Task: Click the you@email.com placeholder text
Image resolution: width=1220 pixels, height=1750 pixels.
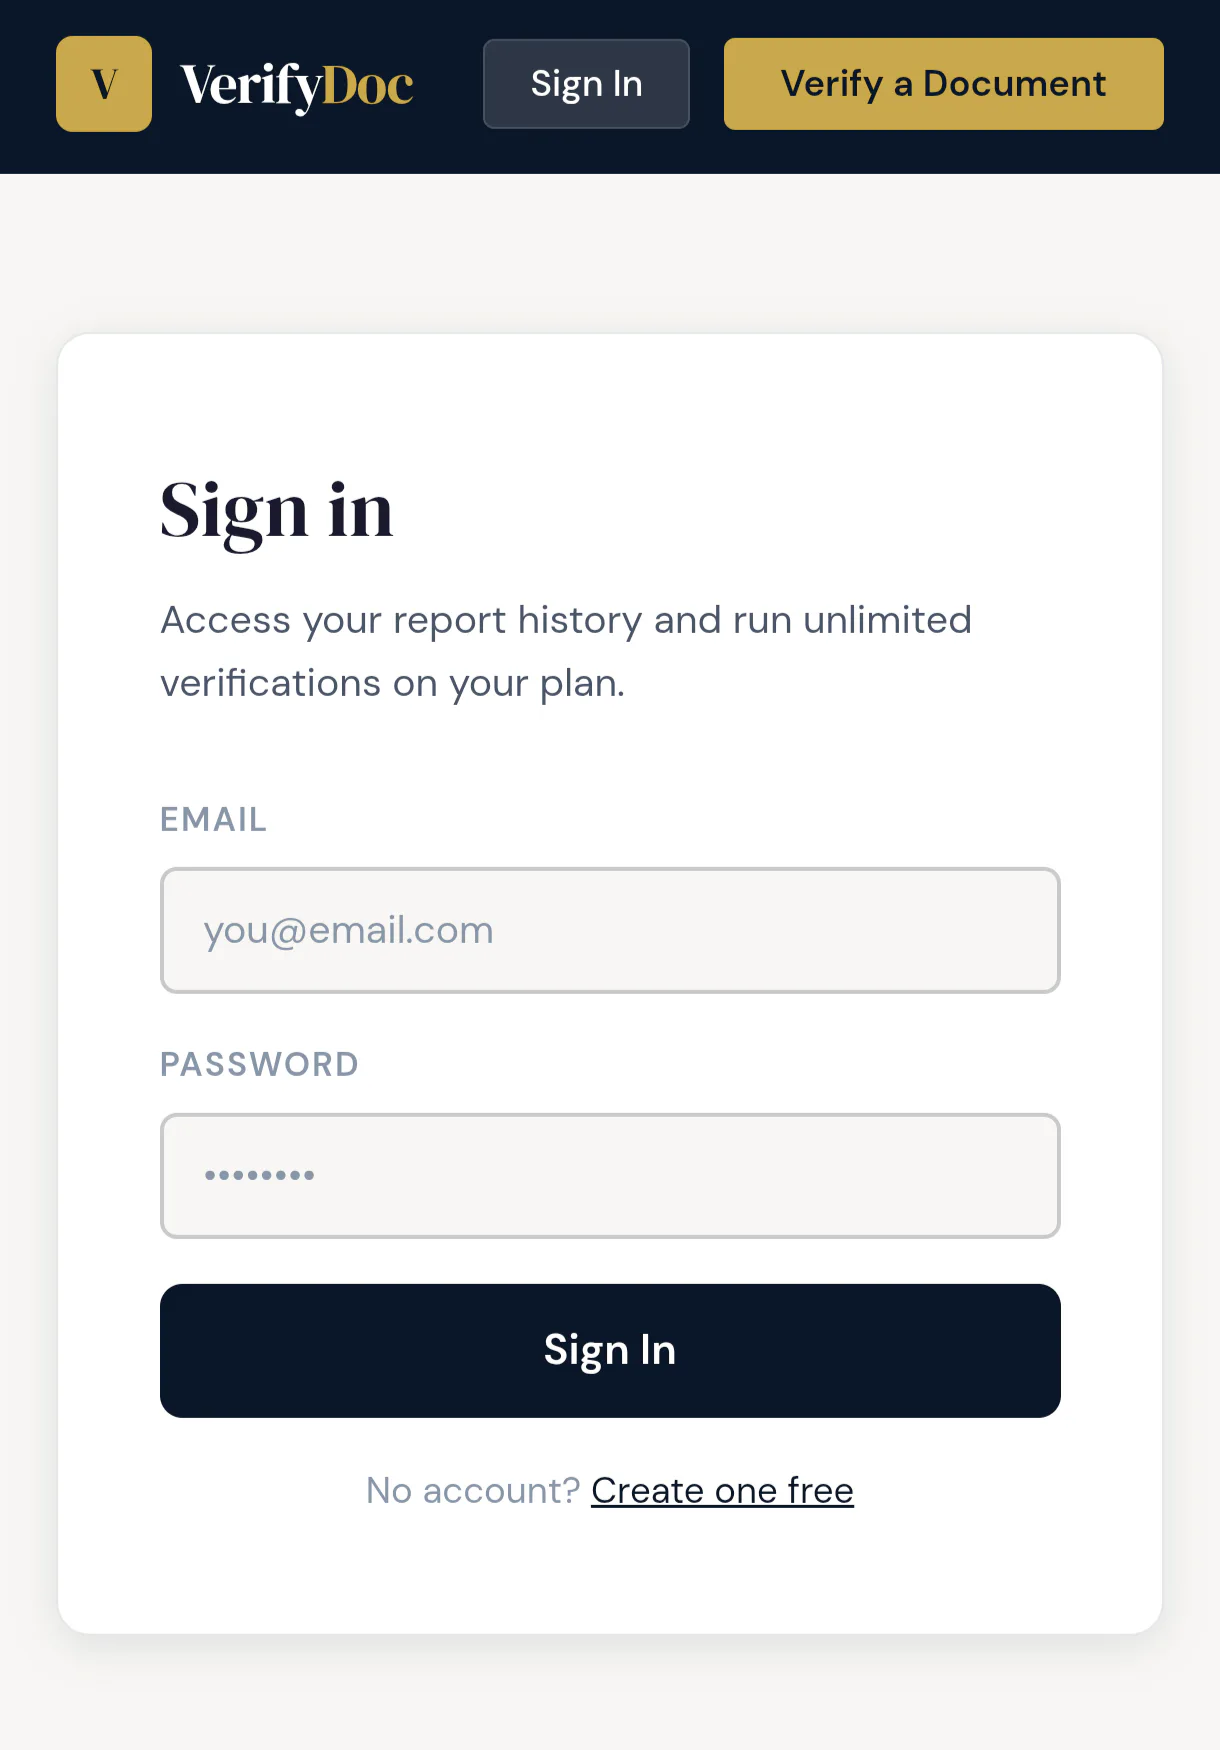Action: tap(349, 931)
